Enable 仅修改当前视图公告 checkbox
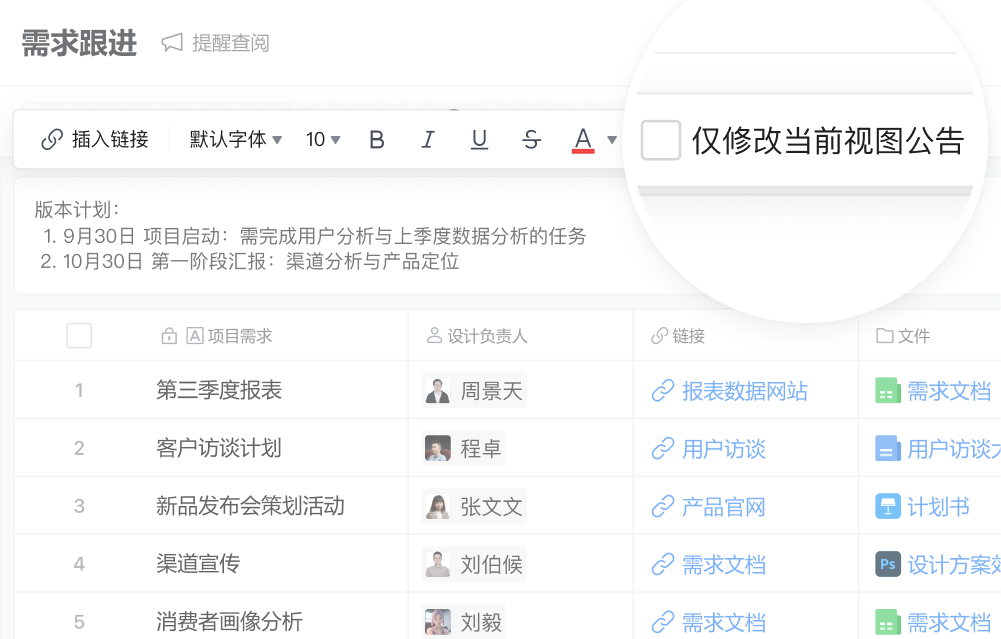 pyautogui.click(x=661, y=140)
